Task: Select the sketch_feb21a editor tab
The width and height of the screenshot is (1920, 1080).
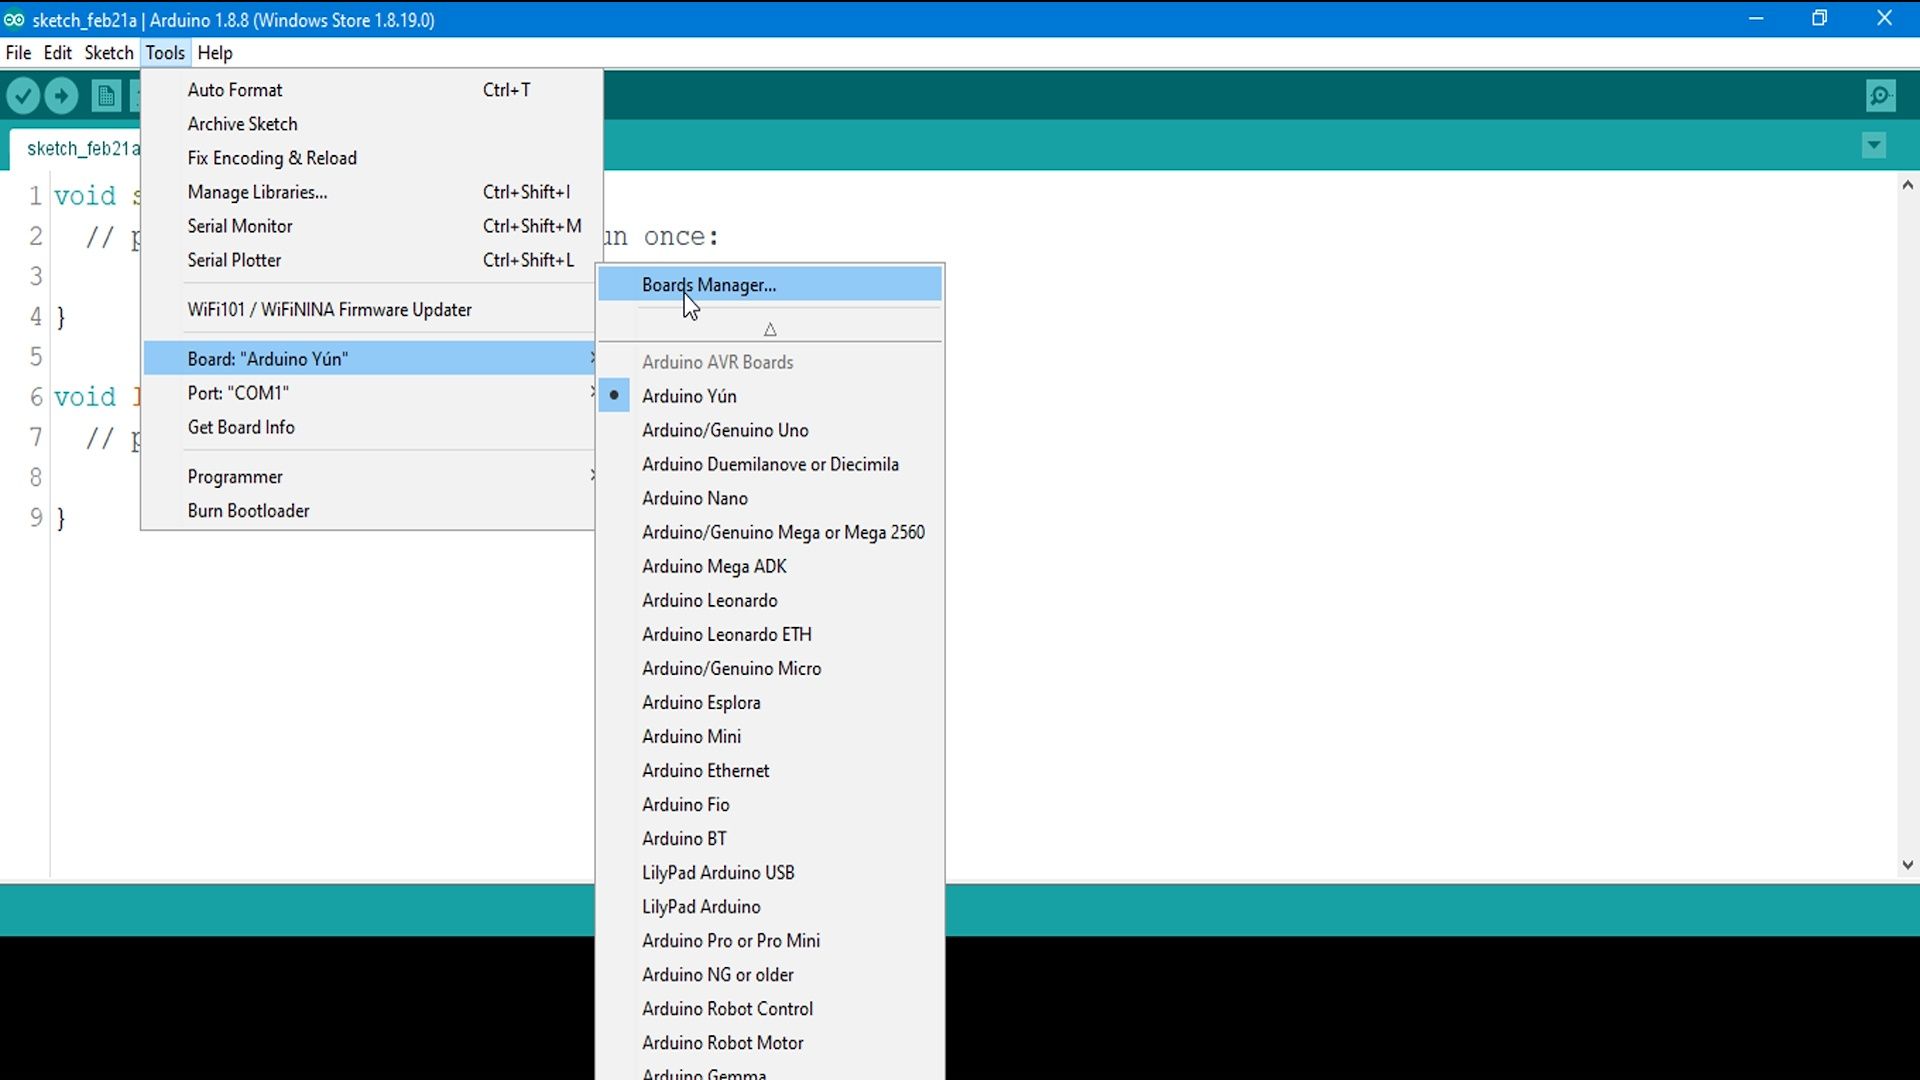Action: point(80,149)
